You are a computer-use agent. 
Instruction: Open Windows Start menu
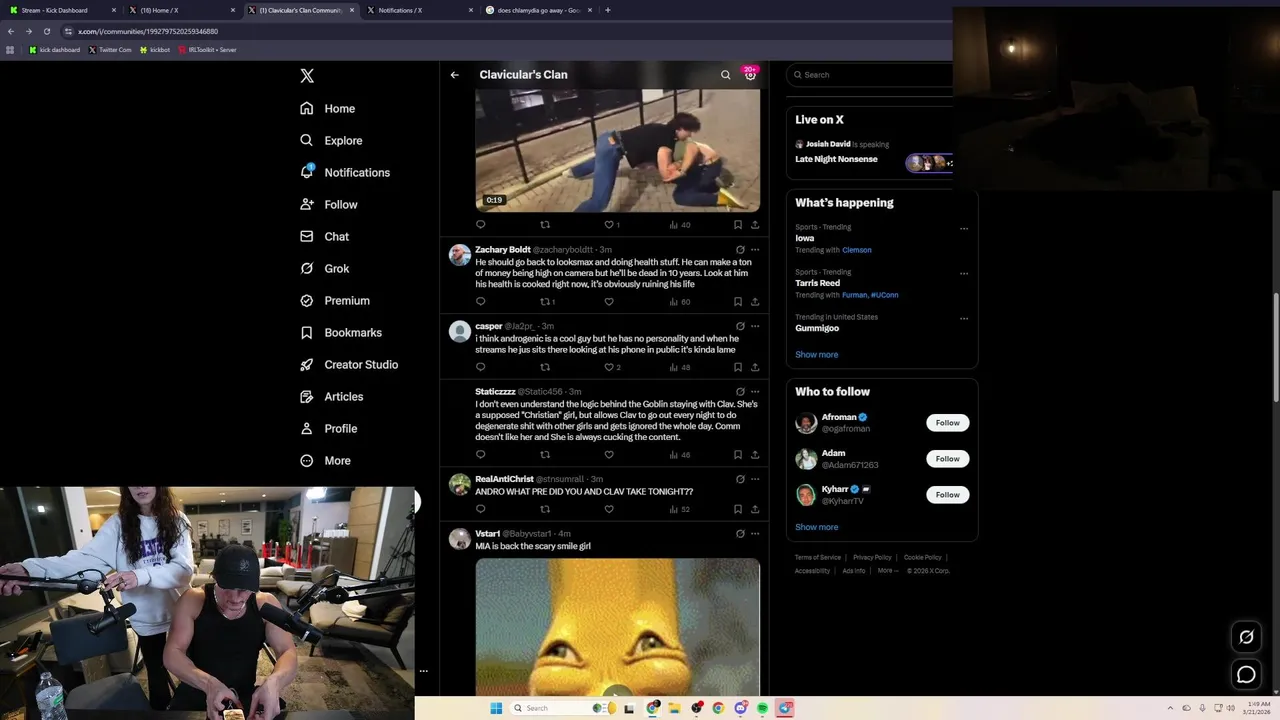(496, 708)
